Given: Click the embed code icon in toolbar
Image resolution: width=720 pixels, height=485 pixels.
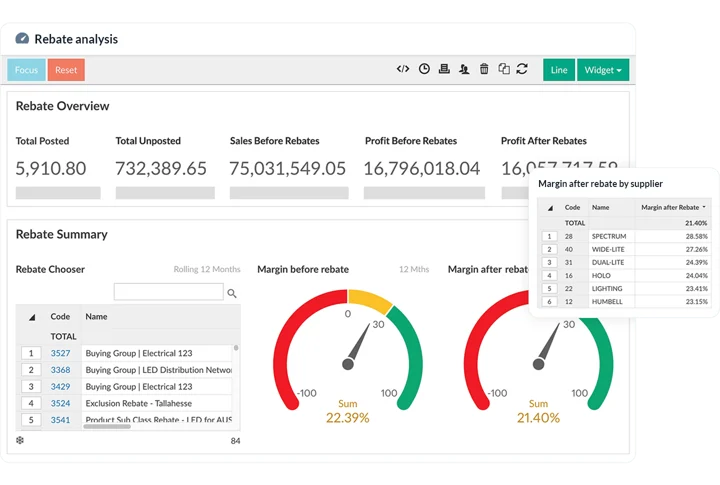Looking at the screenshot, I should point(403,69).
